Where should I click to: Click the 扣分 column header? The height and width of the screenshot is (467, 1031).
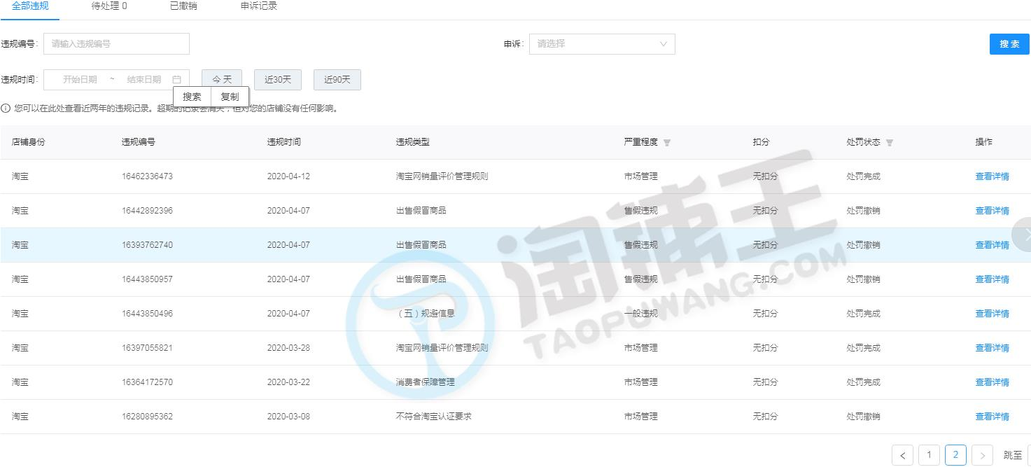point(761,143)
